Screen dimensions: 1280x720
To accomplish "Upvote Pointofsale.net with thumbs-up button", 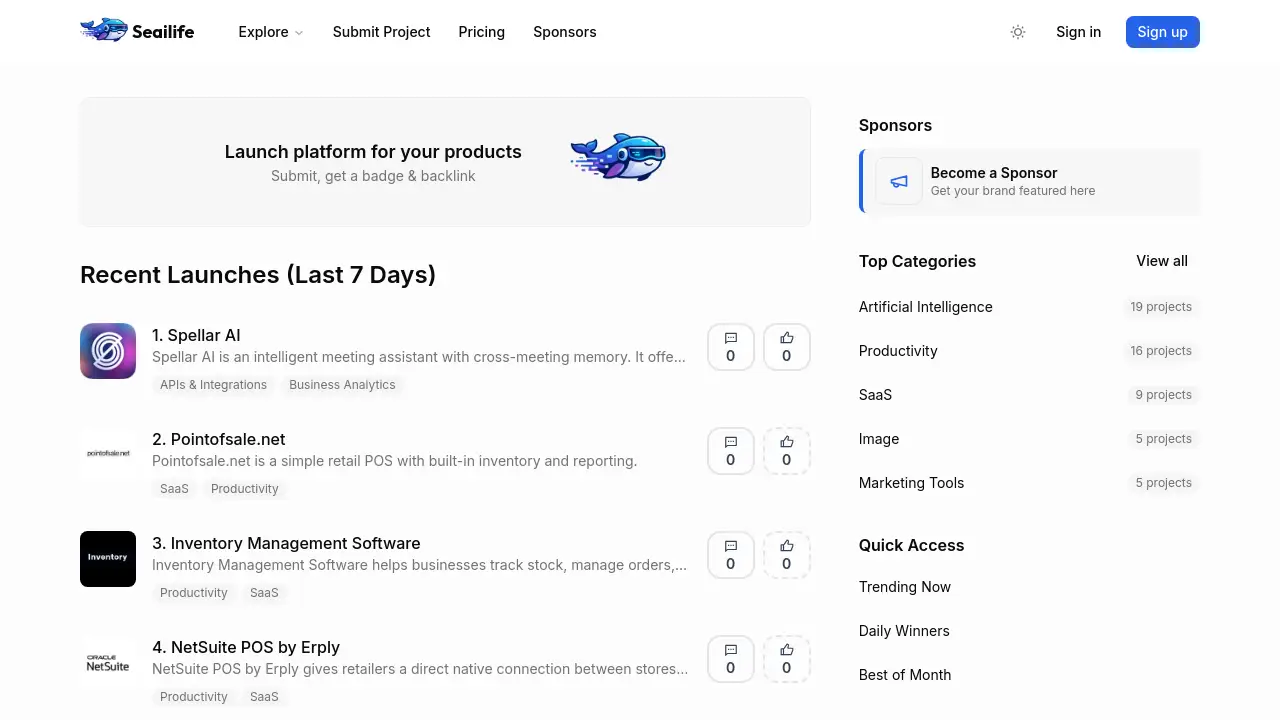I will [x=787, y=451].
